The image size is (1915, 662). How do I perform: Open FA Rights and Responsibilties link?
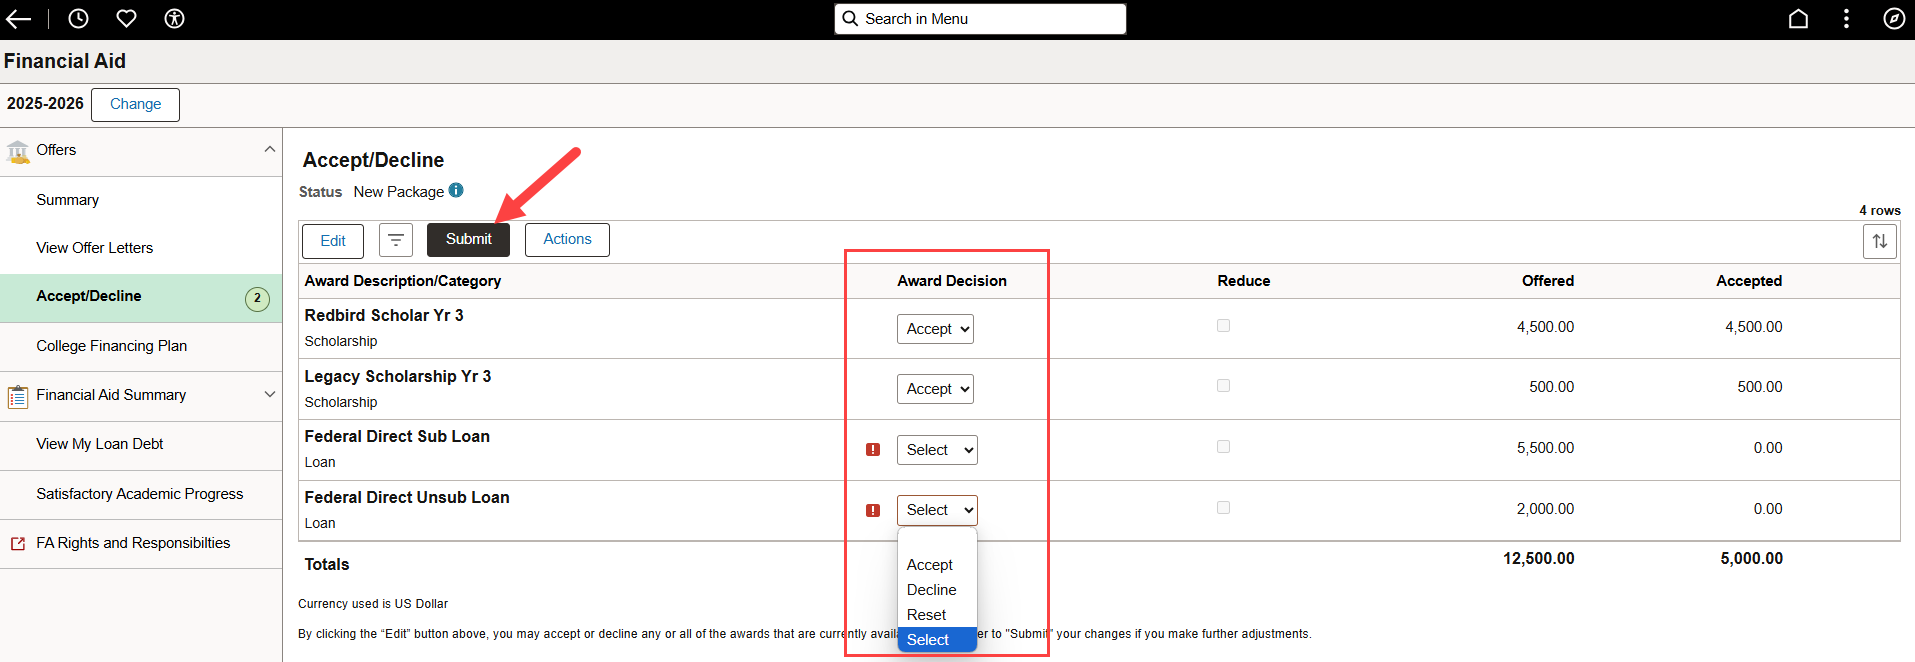[141, 543]
